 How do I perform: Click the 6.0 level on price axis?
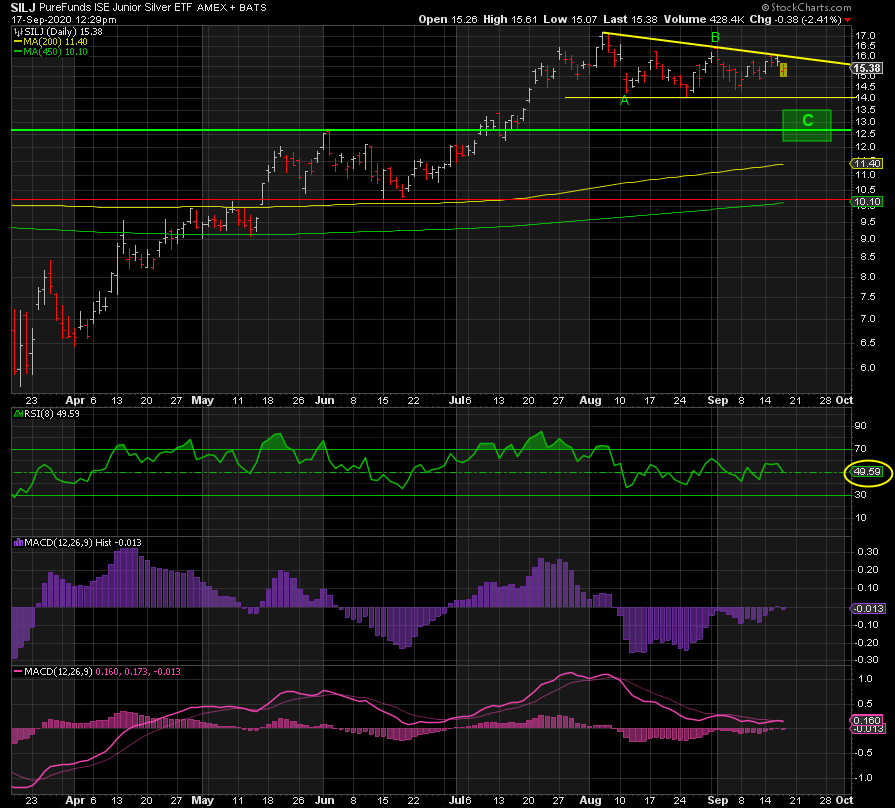coord(868,367)
